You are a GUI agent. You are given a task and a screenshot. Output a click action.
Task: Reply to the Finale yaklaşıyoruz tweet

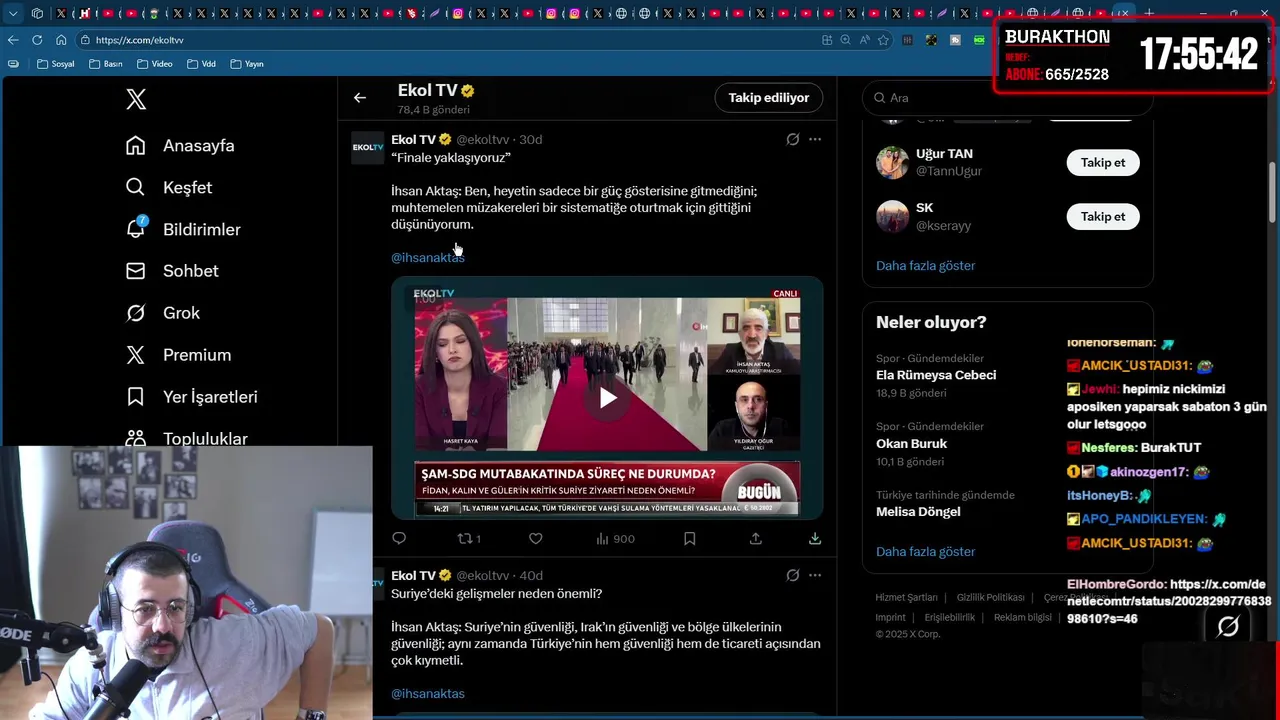[x=399, y=539]
